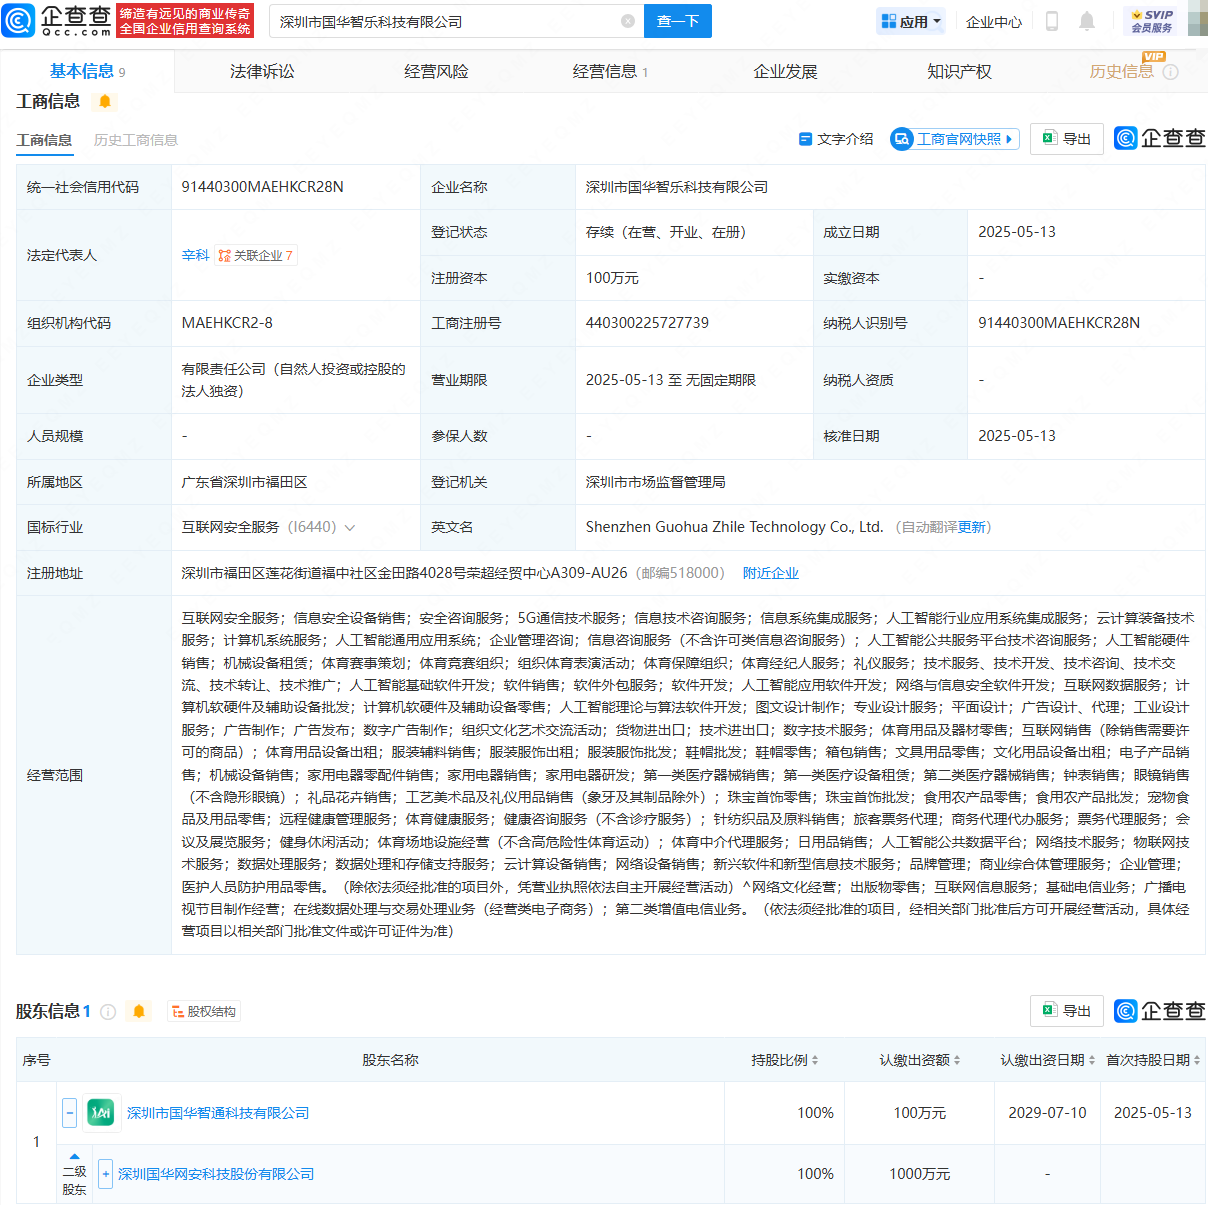Click the credit code 91440300MAEHKCR28N
This screenshot has height=1205, width=1208.
pos(262,187)
